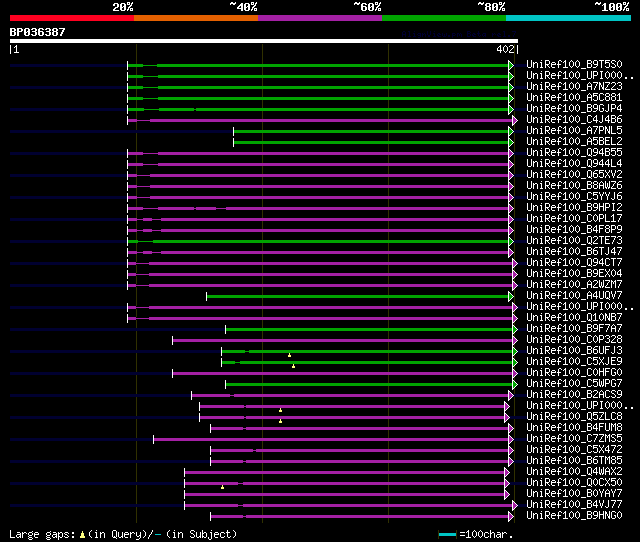Select the UniRef100_C0P328 label
This screenshot has height=542, width=640.
pos(574,340)
